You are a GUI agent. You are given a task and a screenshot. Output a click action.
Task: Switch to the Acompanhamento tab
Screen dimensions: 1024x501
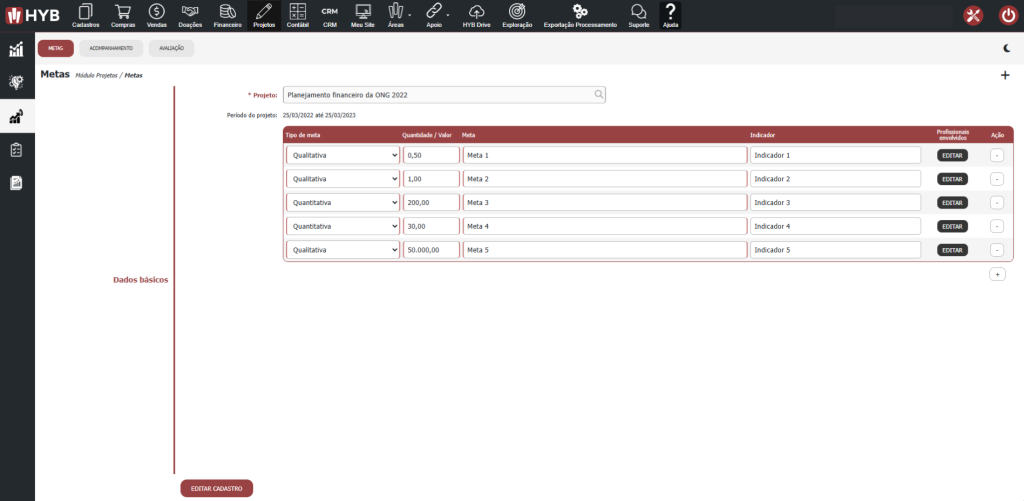(x=111, y=48)
